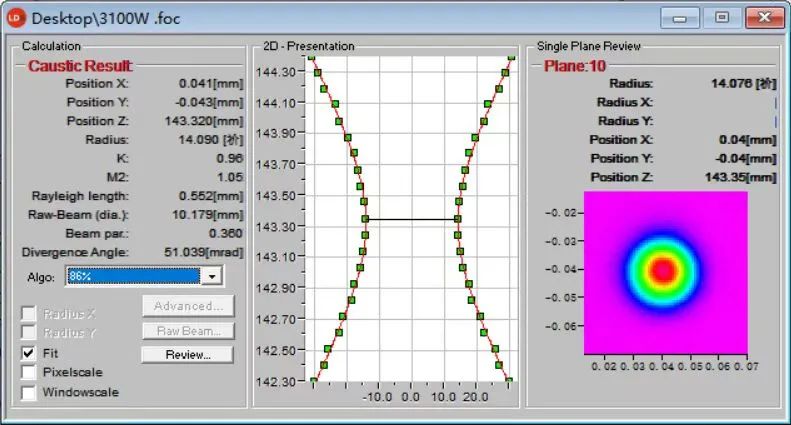Open the Algo dropdown arrow
This screenshot has height=425, width=791.
coord(210,277)
